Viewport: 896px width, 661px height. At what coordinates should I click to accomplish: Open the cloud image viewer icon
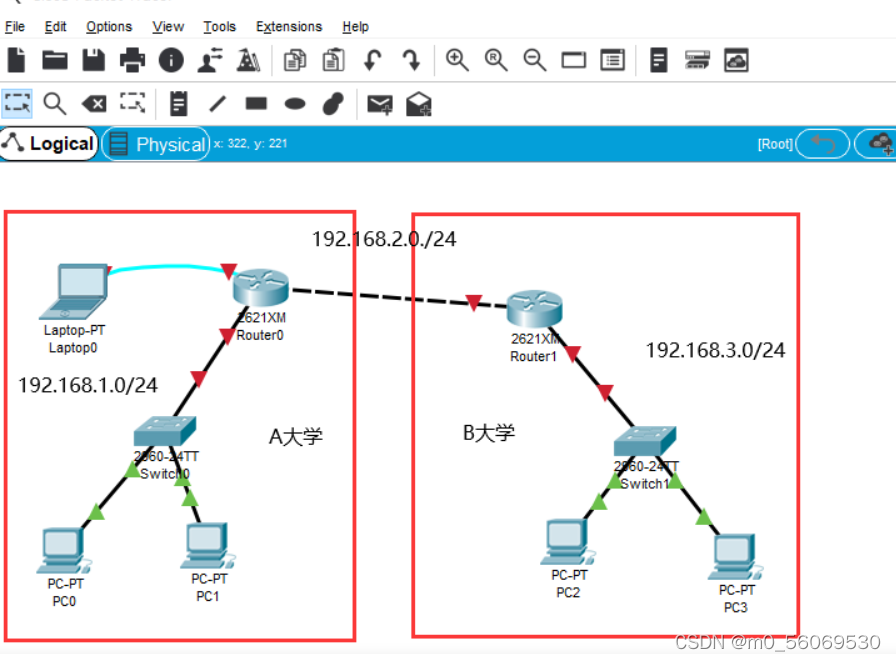tap(736, 60)
